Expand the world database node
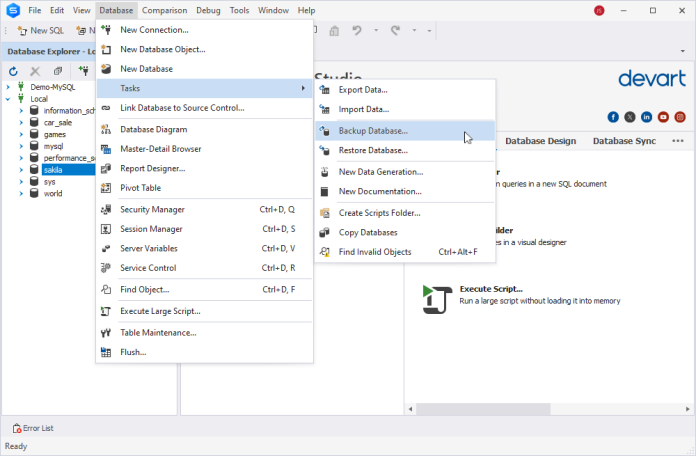 click(21, 194)
